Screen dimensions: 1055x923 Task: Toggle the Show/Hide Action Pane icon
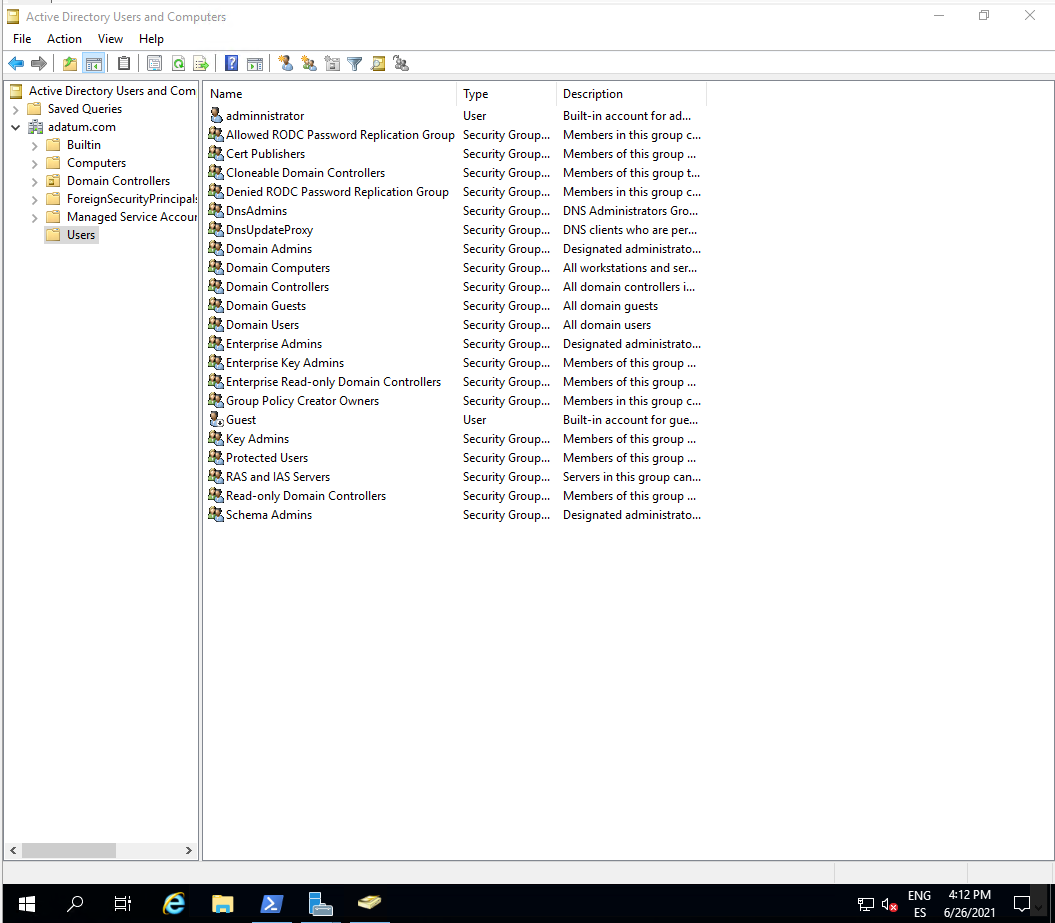(x=255, y=64)
